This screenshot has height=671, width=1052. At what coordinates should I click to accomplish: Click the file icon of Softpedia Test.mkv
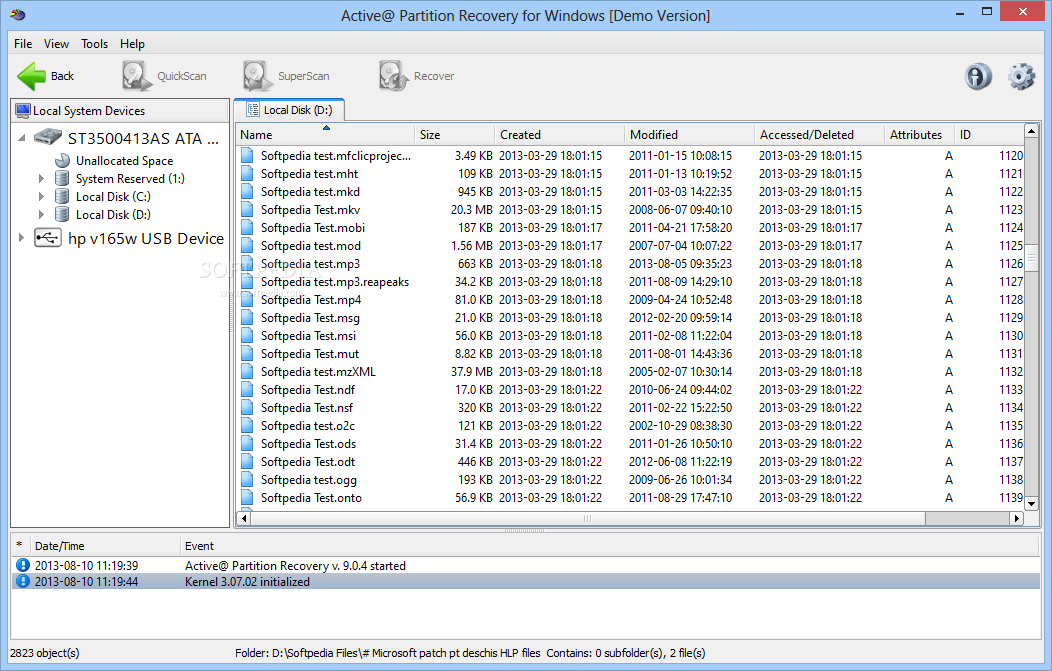[x=247, y=210]
